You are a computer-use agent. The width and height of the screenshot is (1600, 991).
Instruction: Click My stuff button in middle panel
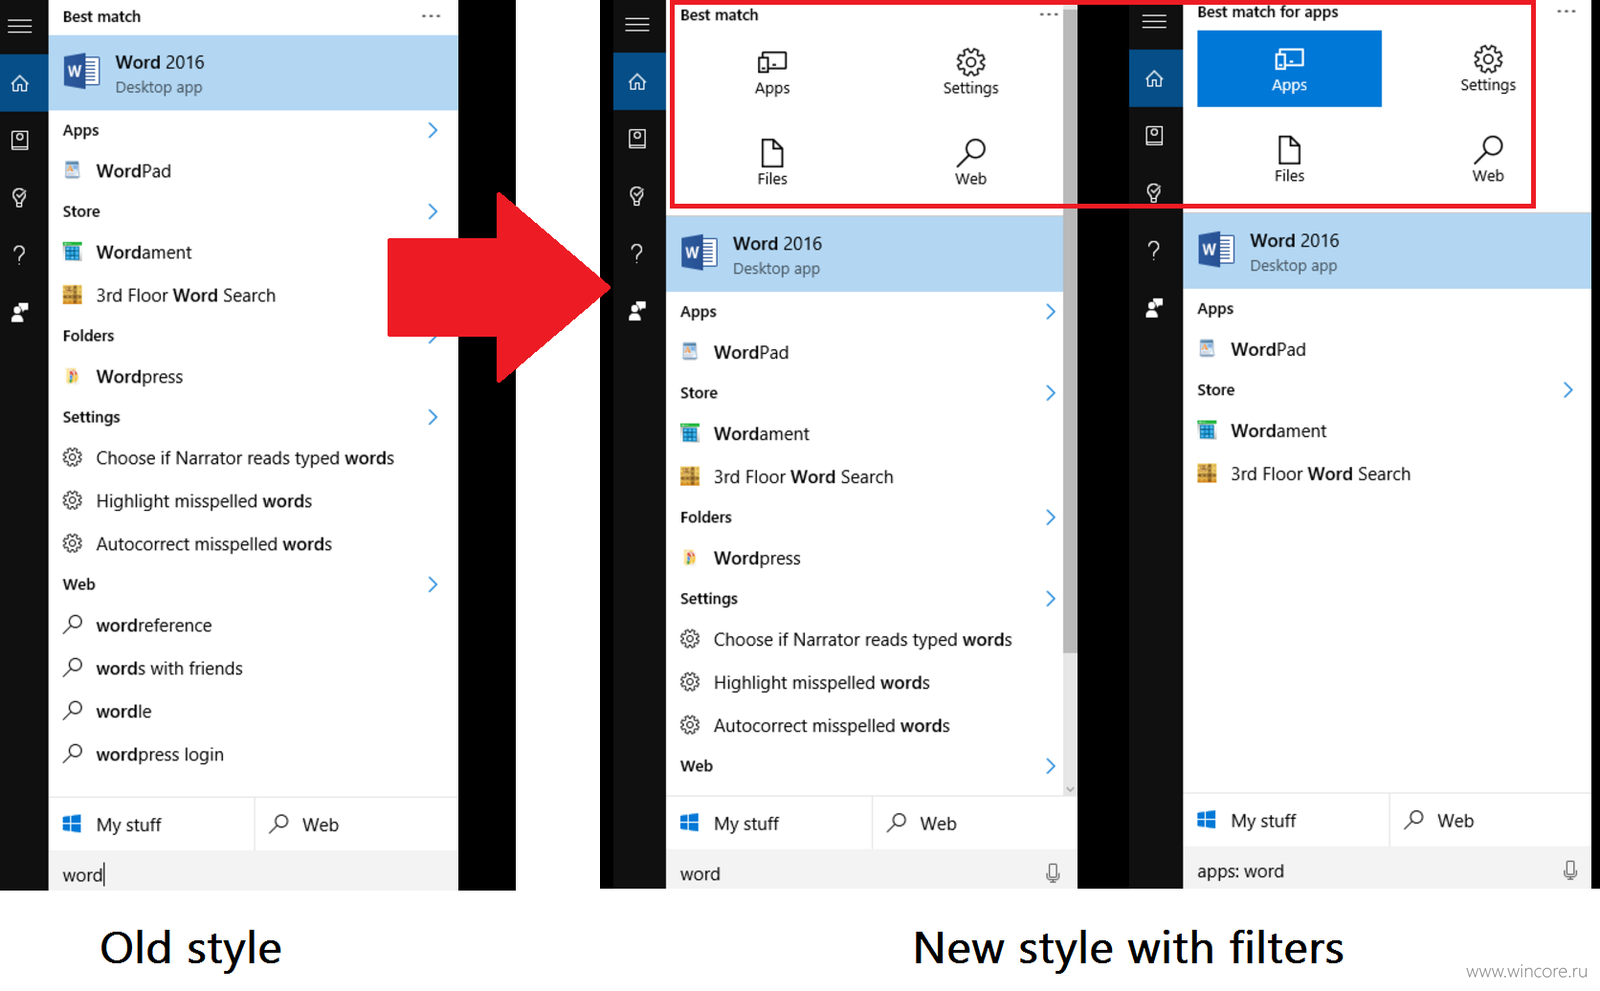(769, 823)
